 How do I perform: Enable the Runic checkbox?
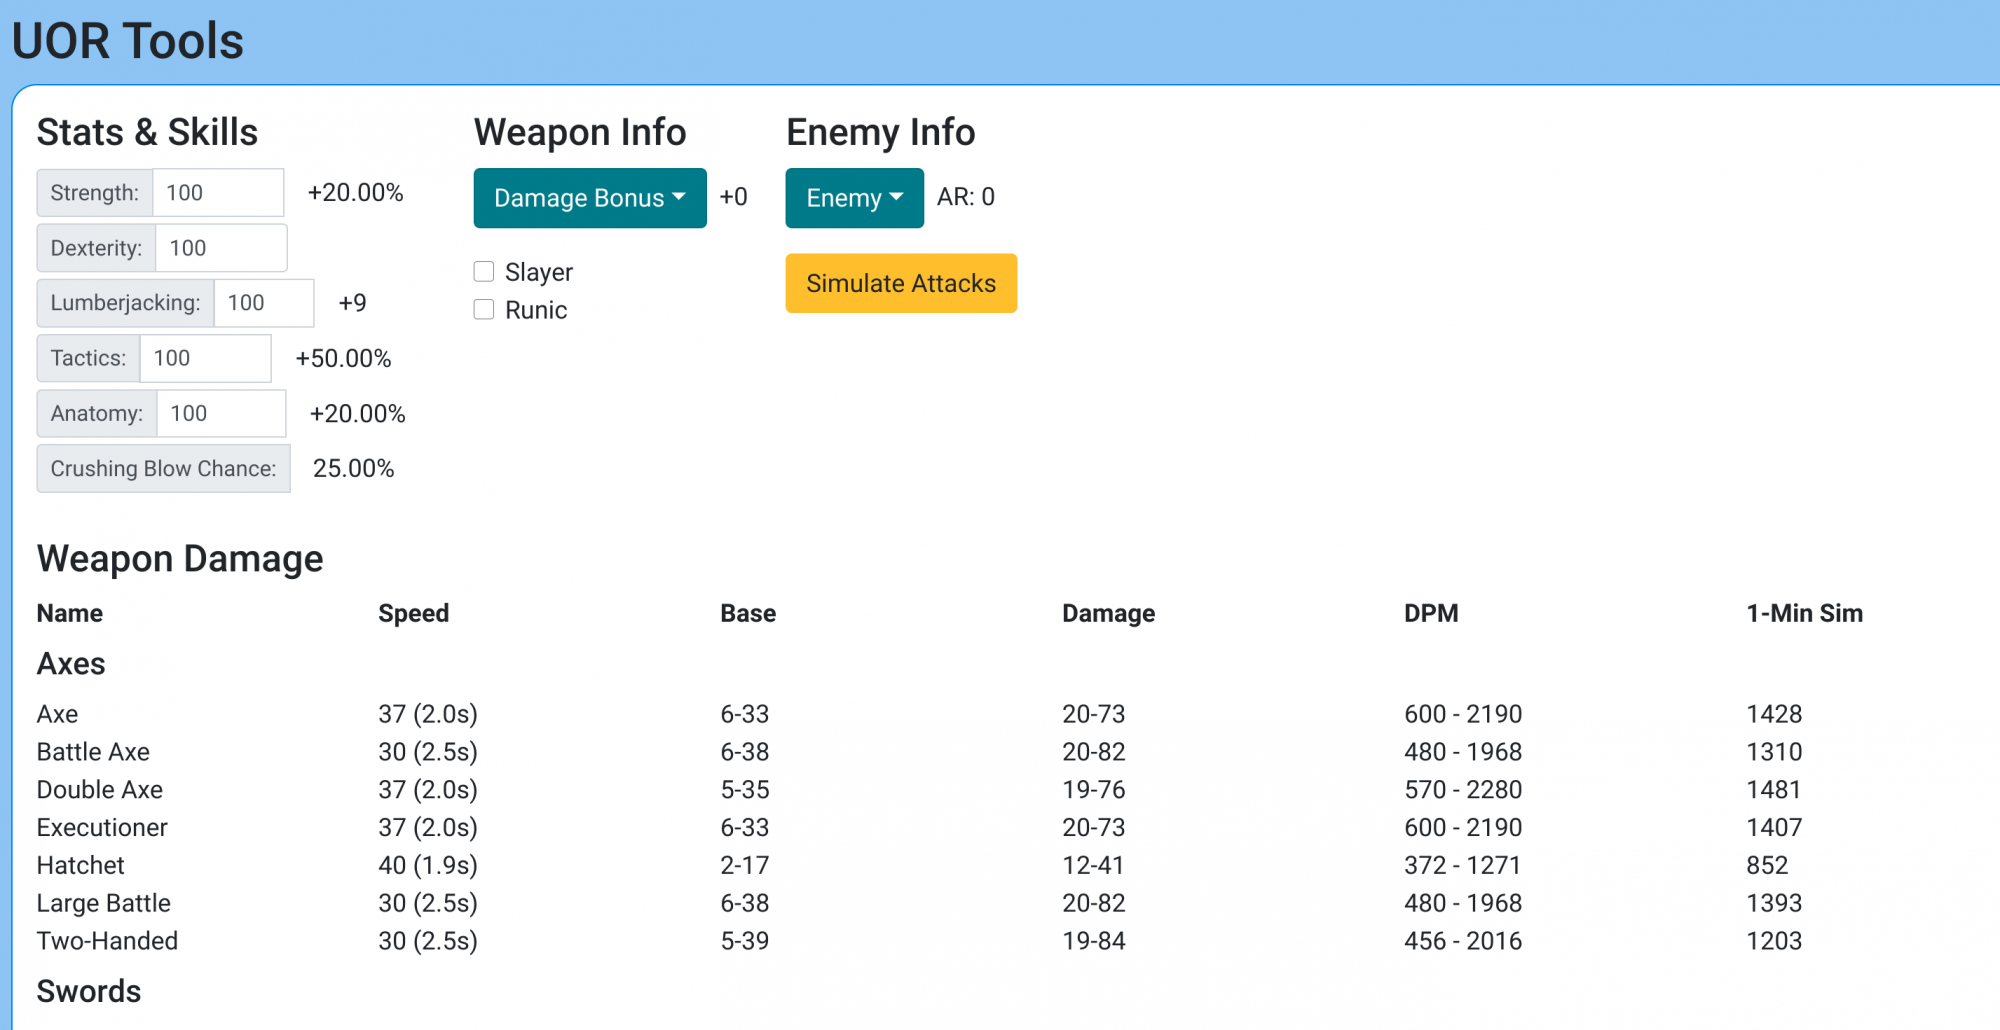tap(484, 309)
